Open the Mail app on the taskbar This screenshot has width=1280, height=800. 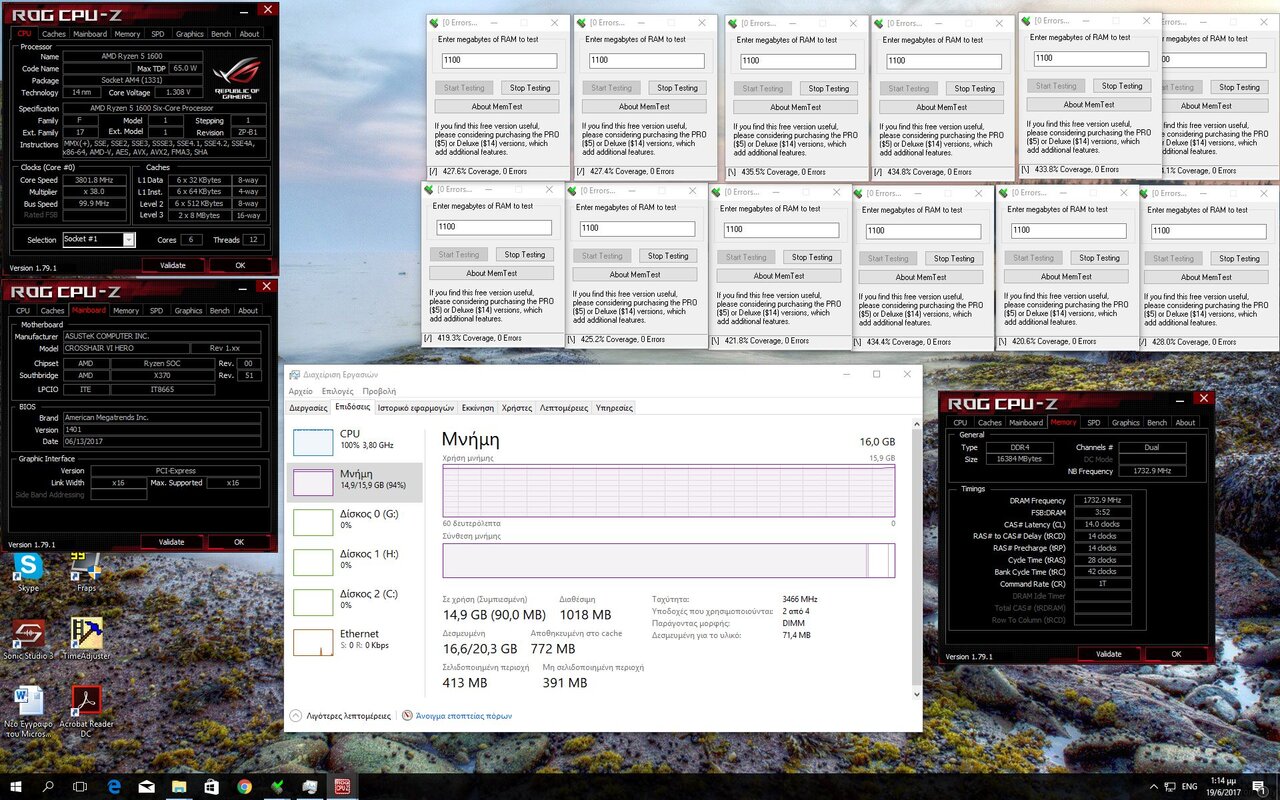click(x=146, y=786)
